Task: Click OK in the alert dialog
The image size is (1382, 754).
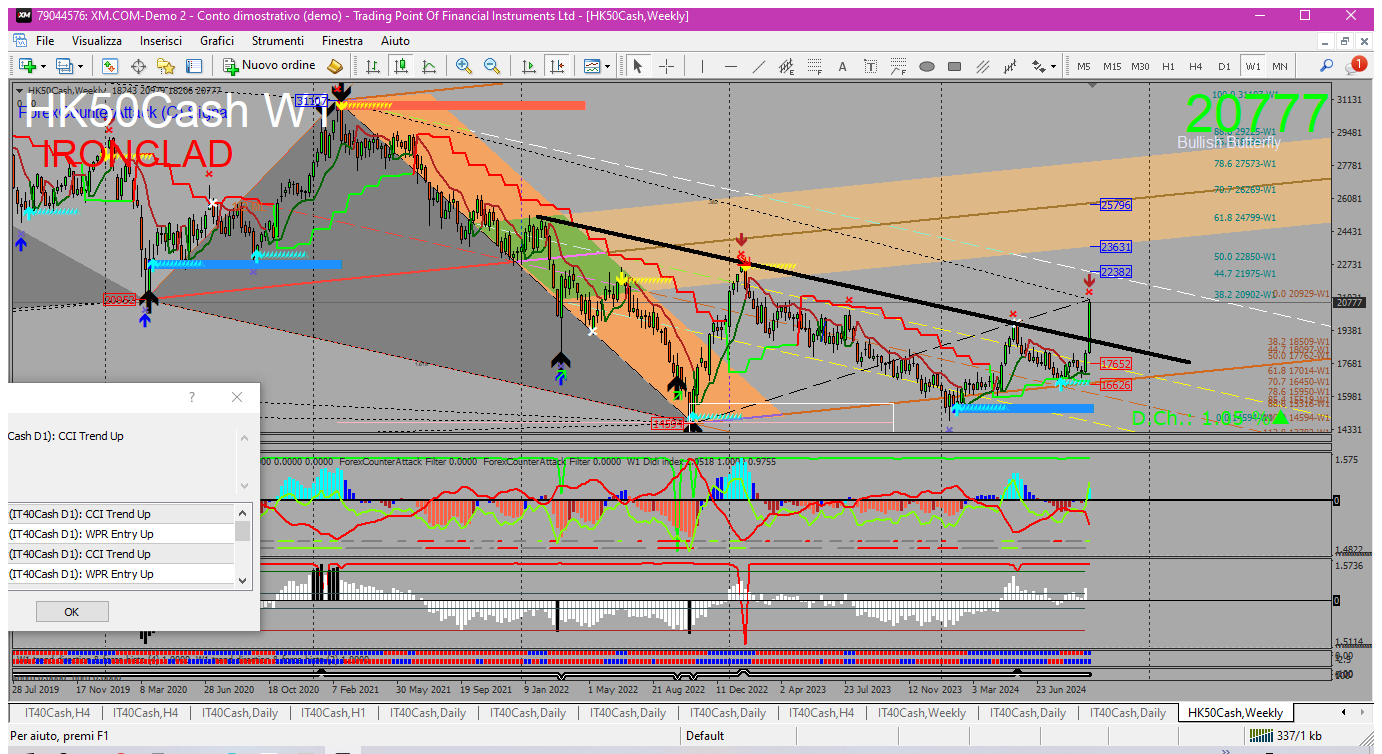Action: [x=71, y=611]
